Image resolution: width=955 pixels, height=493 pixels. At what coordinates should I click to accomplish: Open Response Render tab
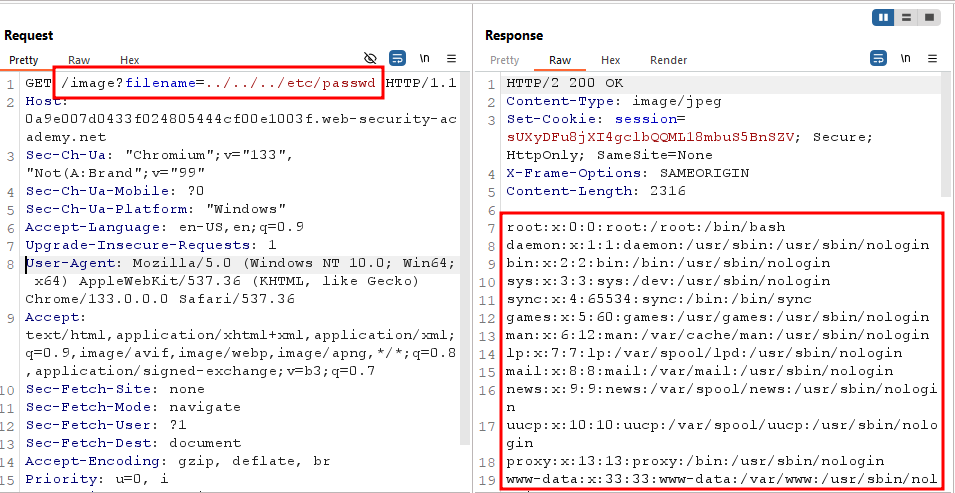[668, 60]
